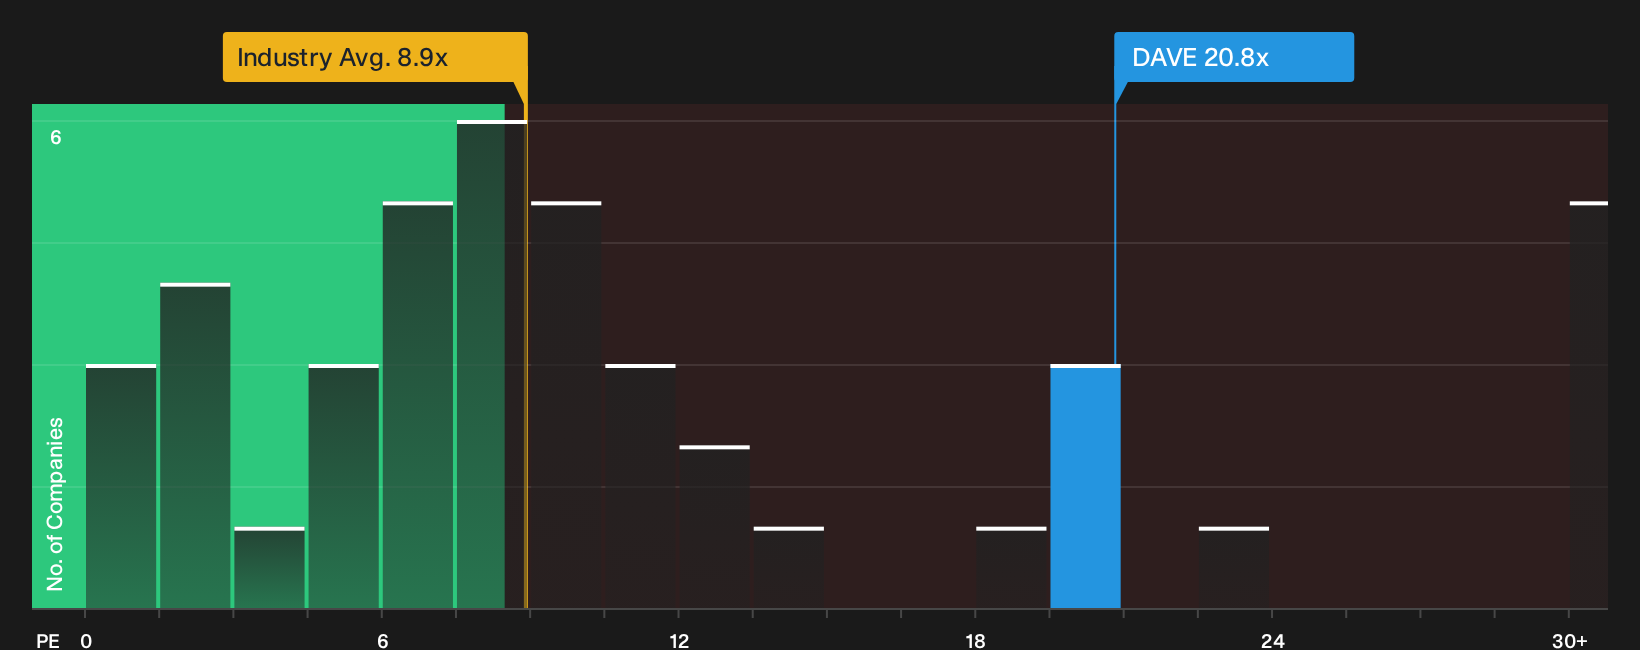The height and width of the screenshot is (650, 1640).
Task: Click the "30+" x-axis label
Action: 1570,641
